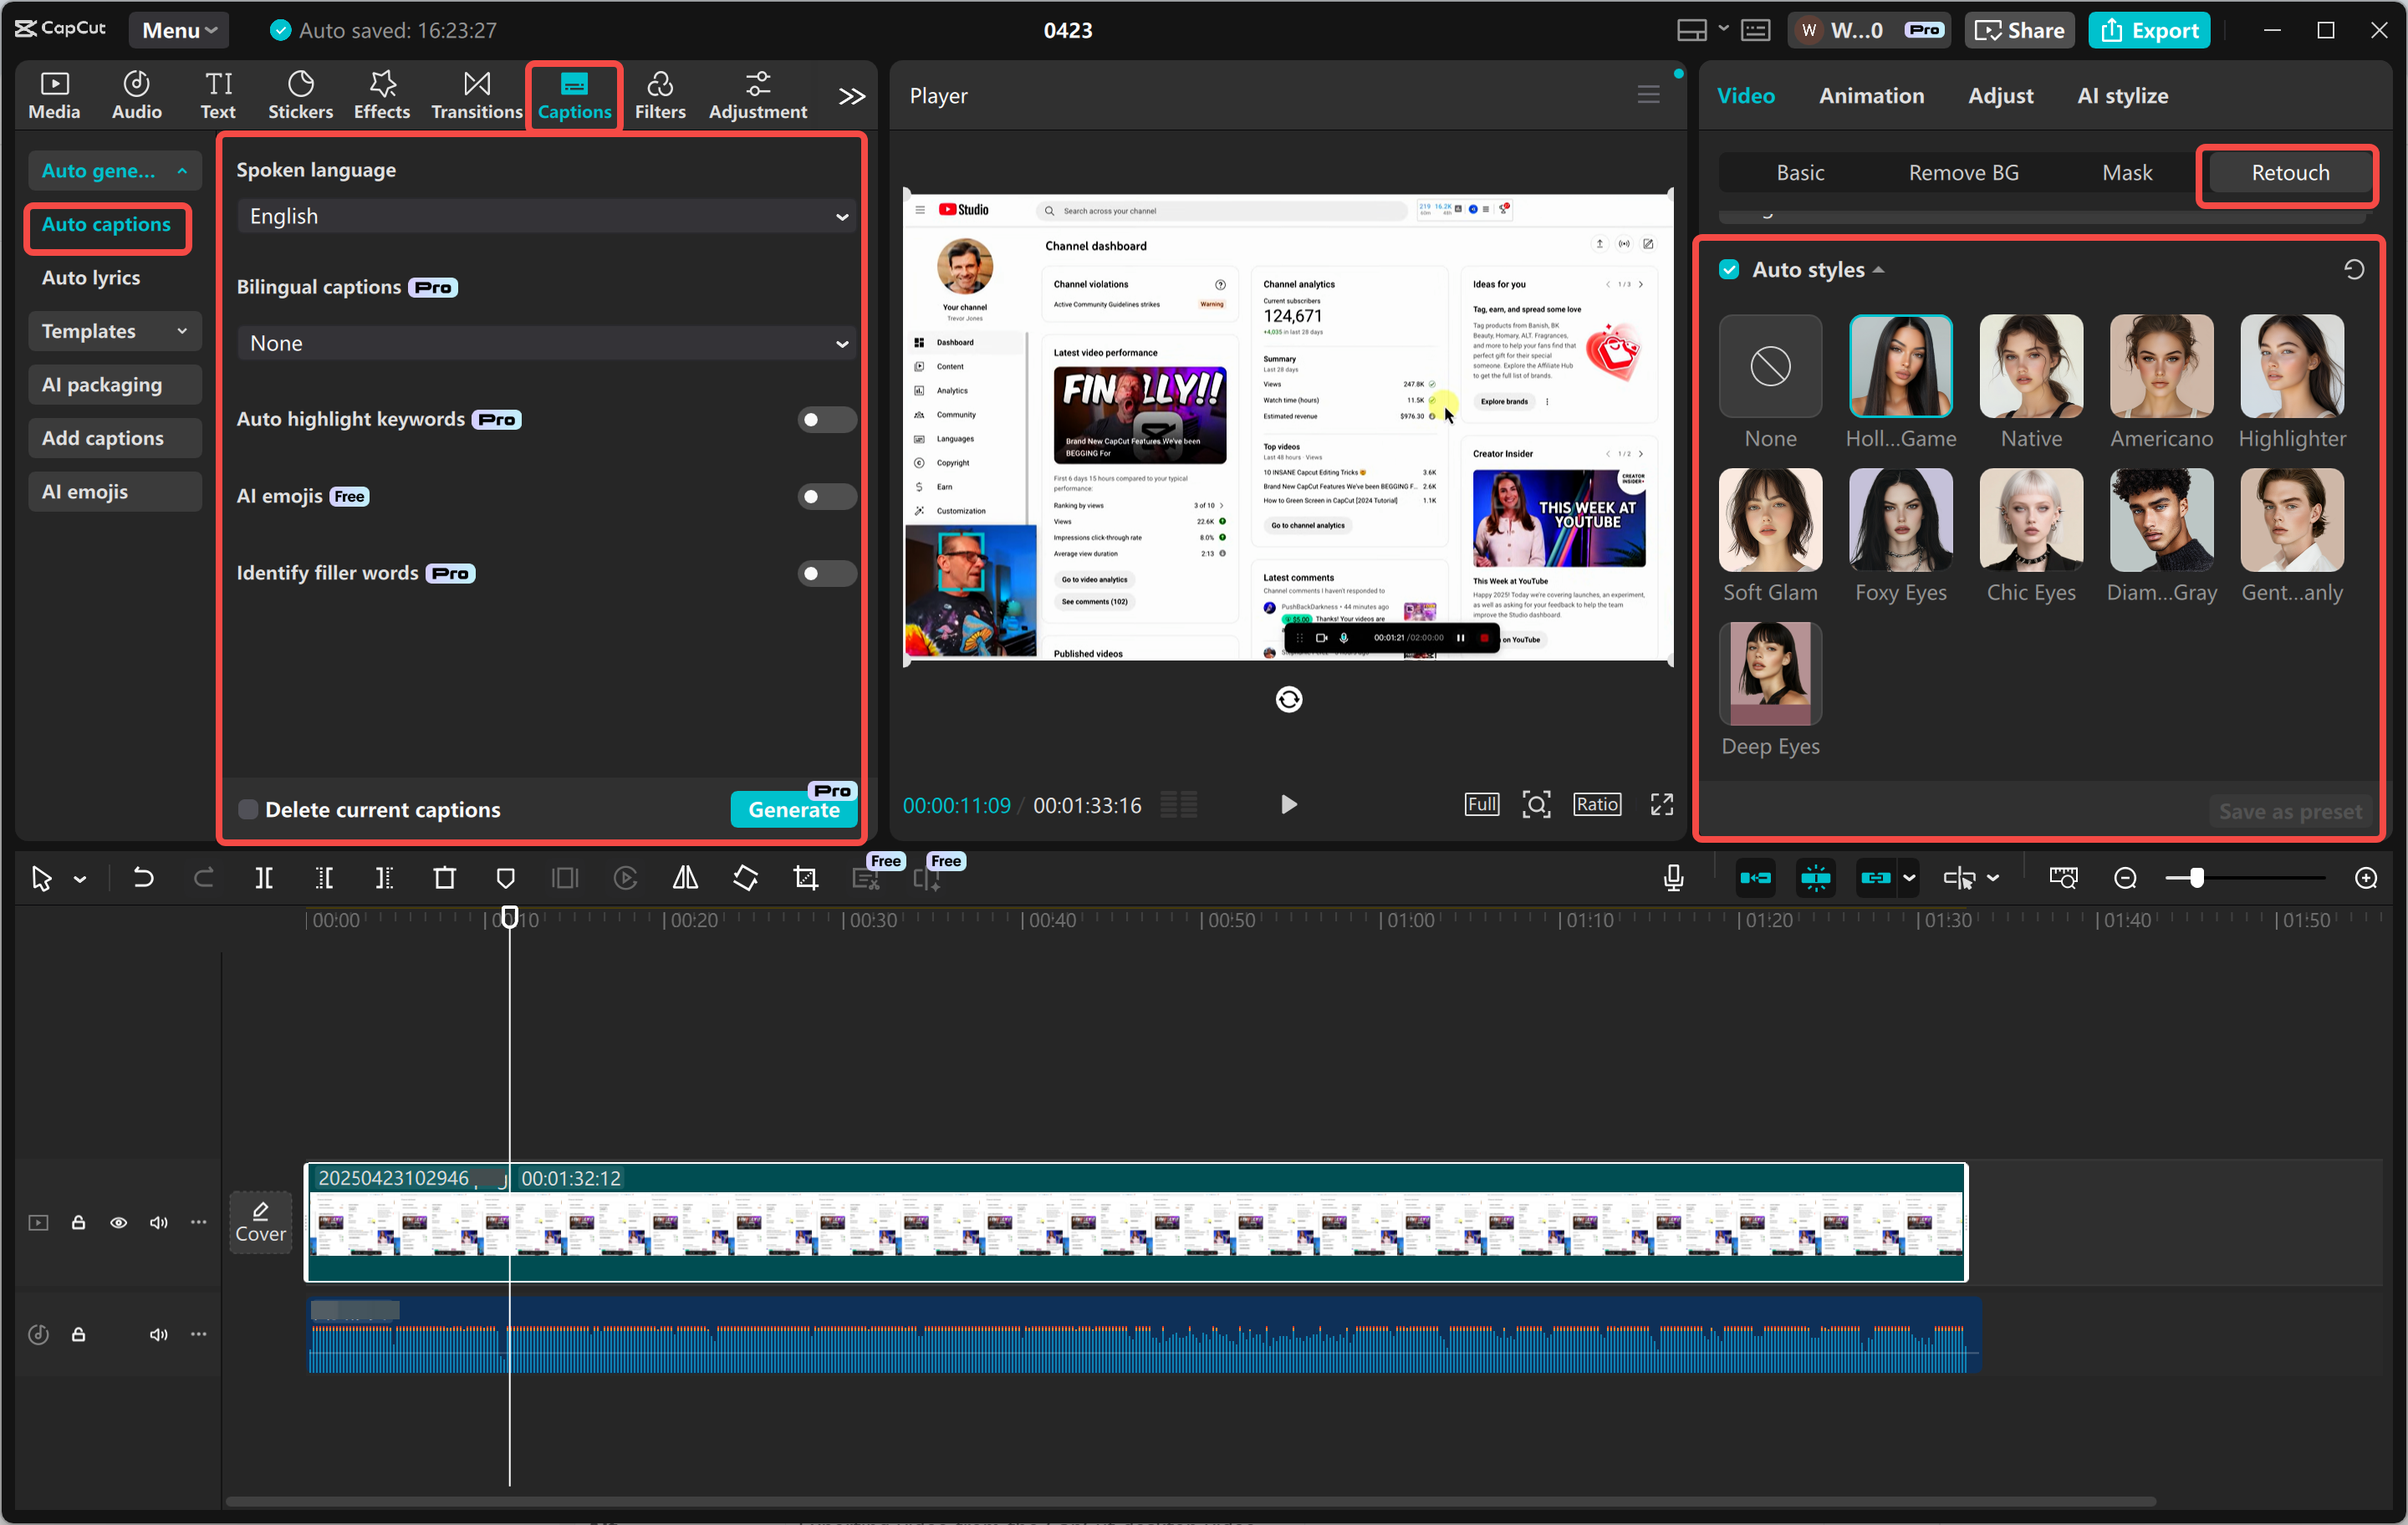
Task: Open the Menu in the top bar
Action: [178, 29]
